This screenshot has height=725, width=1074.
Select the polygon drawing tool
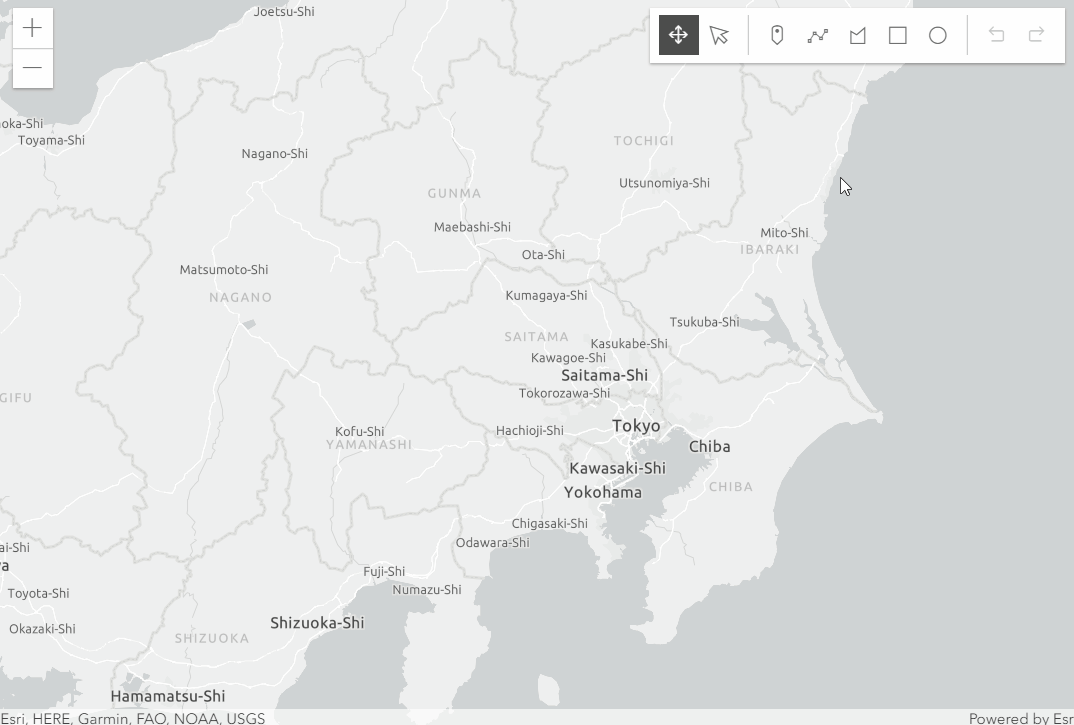point(858,35)
